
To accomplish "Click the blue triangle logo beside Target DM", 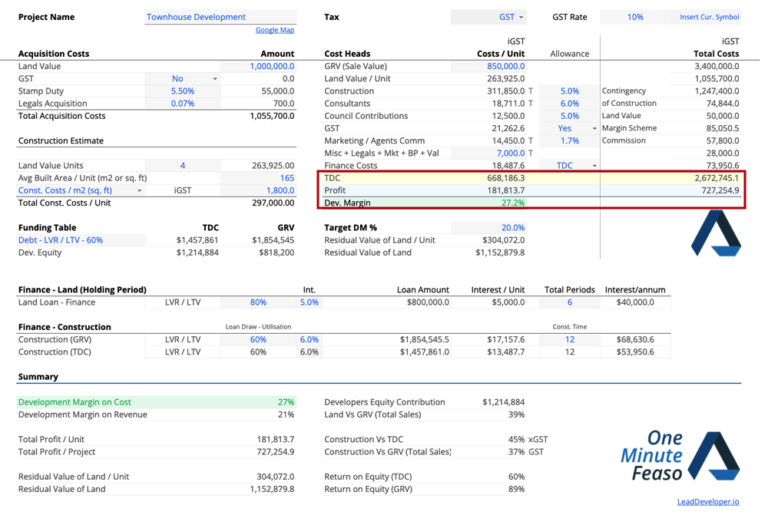I will point(716,233).
